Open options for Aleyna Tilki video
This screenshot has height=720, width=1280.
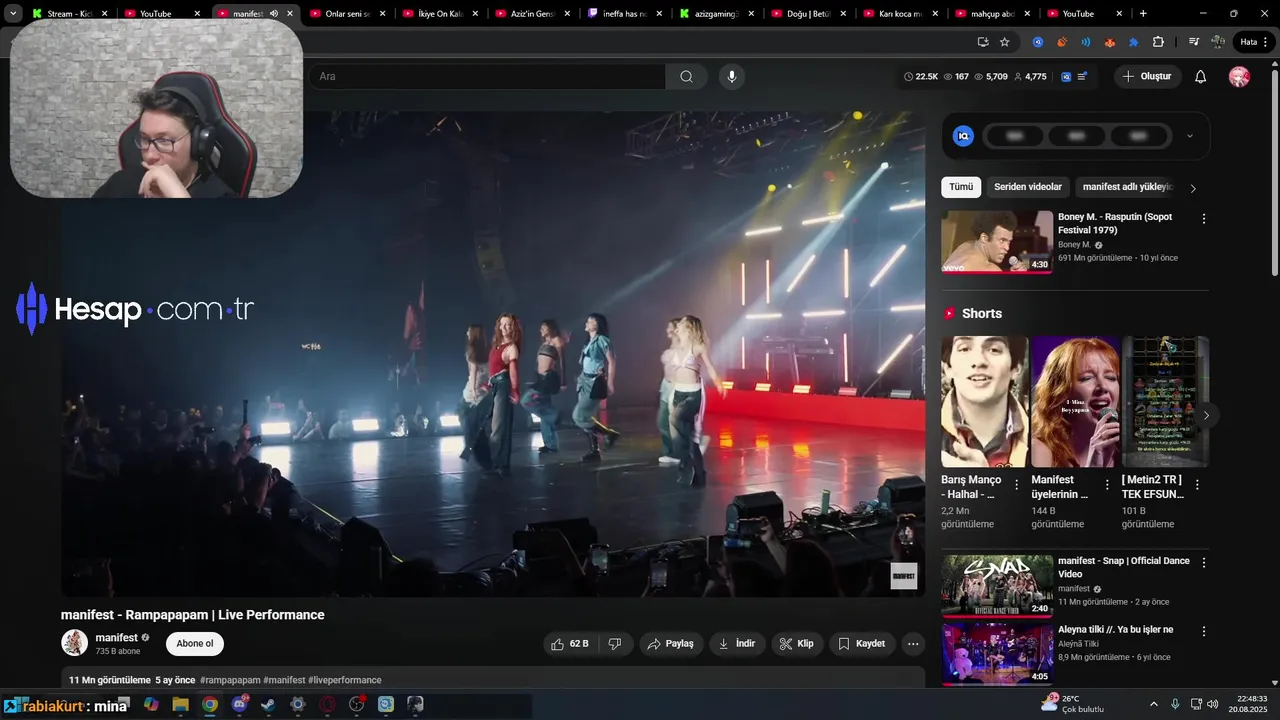tap(1204, 631)
